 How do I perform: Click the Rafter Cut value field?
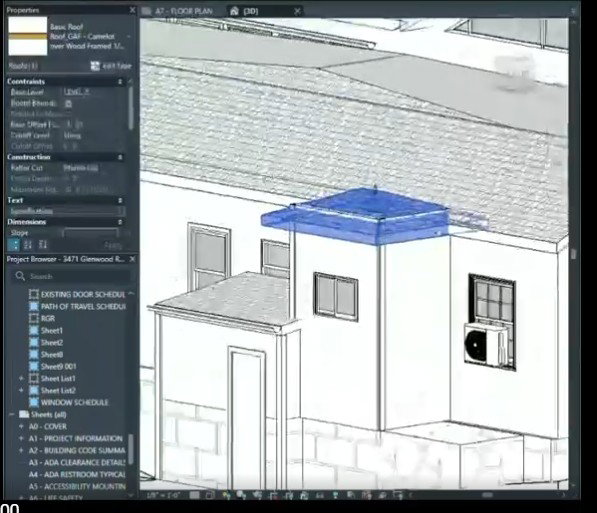[94, 168]
